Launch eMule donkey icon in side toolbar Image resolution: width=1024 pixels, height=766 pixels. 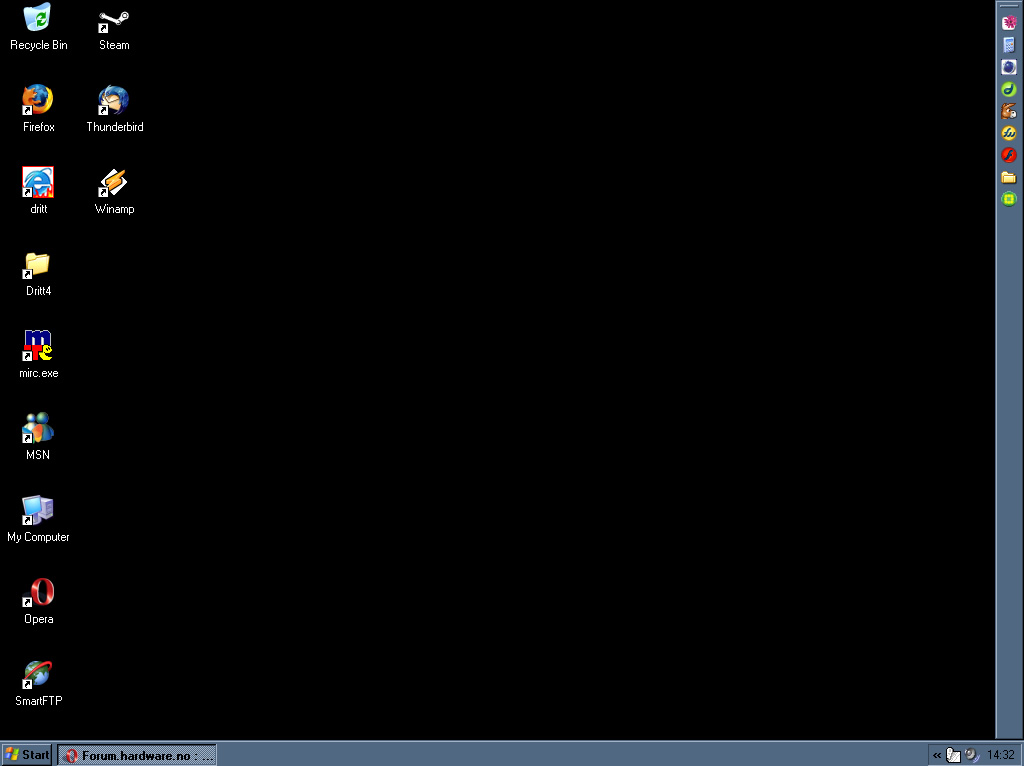1009,111
